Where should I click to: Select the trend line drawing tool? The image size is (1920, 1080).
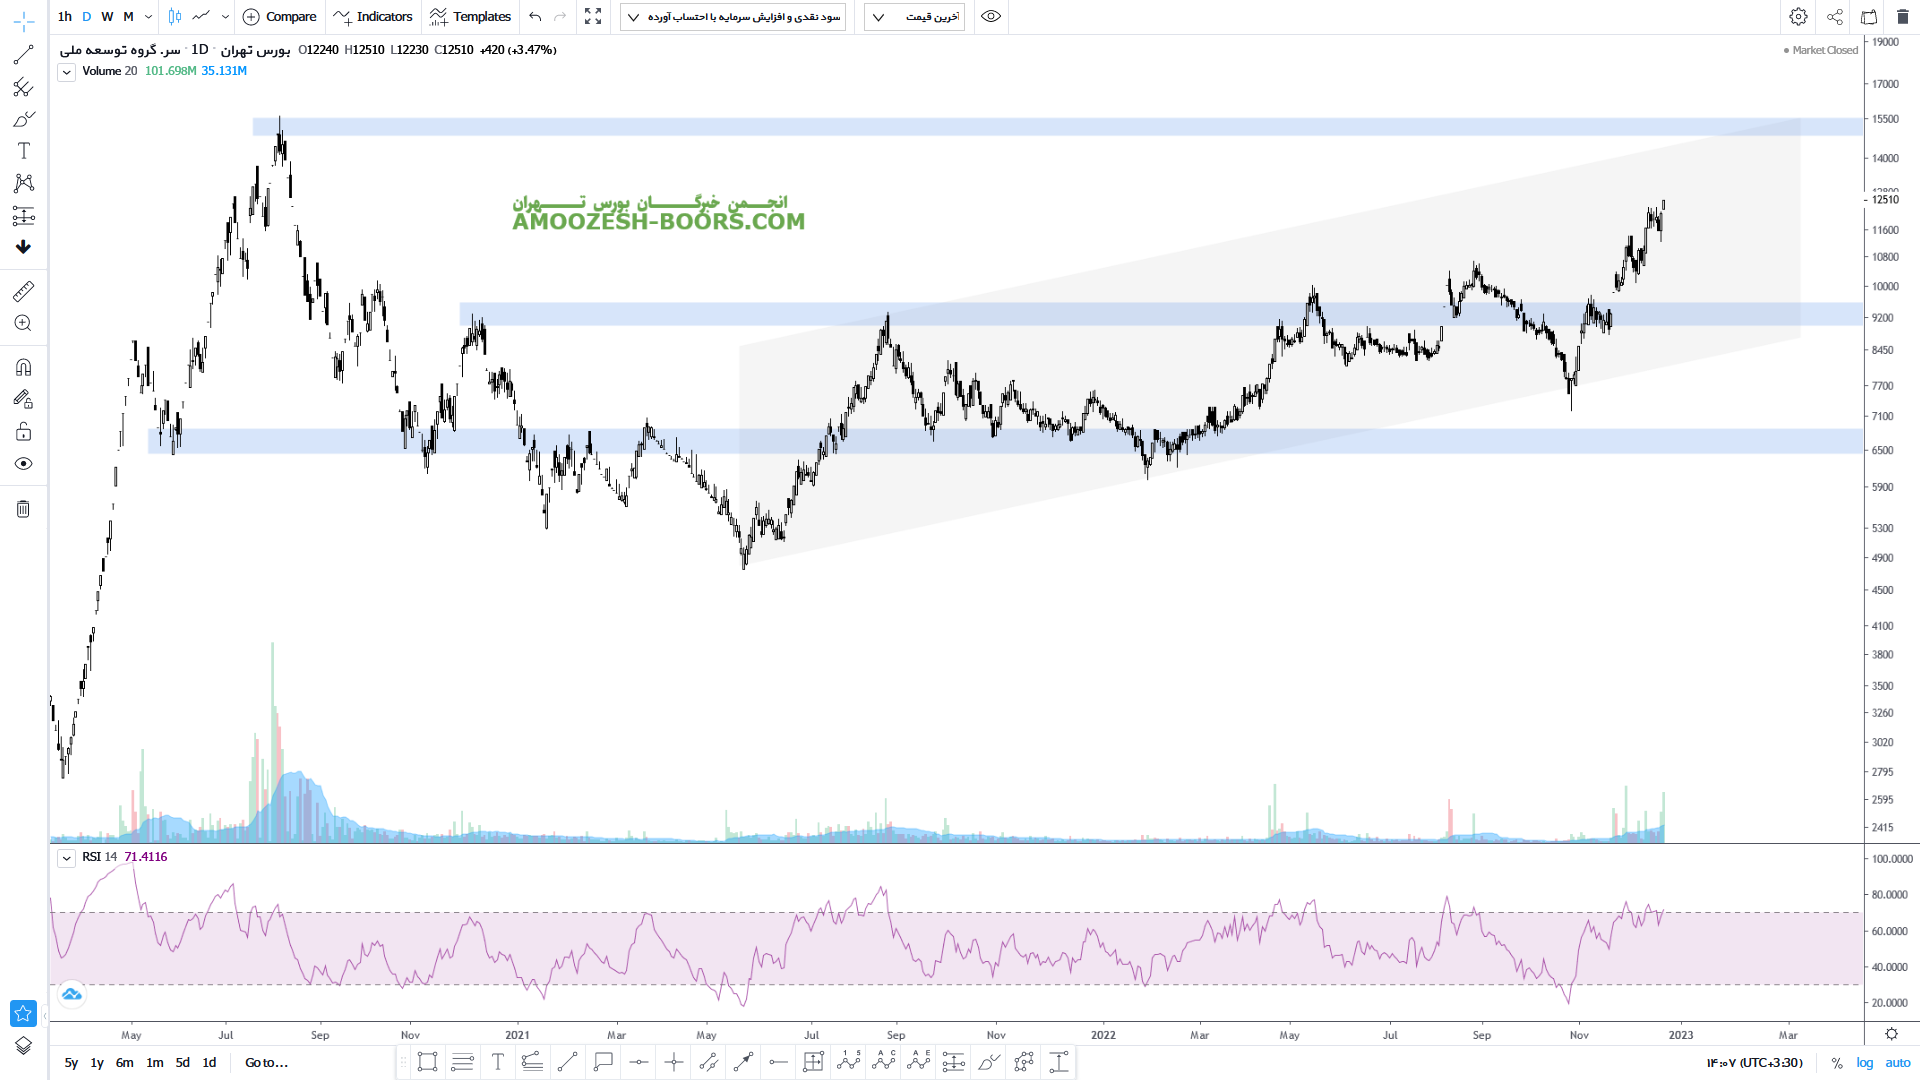click(x=23, y=55)
